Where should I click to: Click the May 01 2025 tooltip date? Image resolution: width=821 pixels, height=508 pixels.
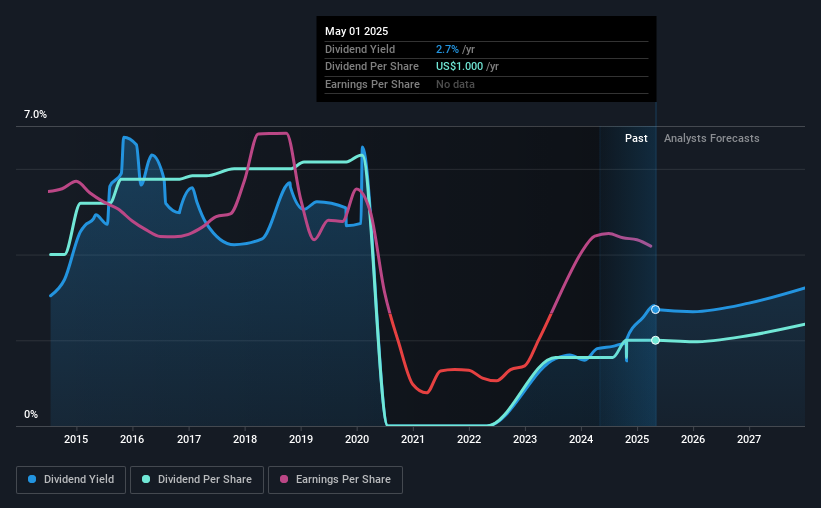click(357, 31)
